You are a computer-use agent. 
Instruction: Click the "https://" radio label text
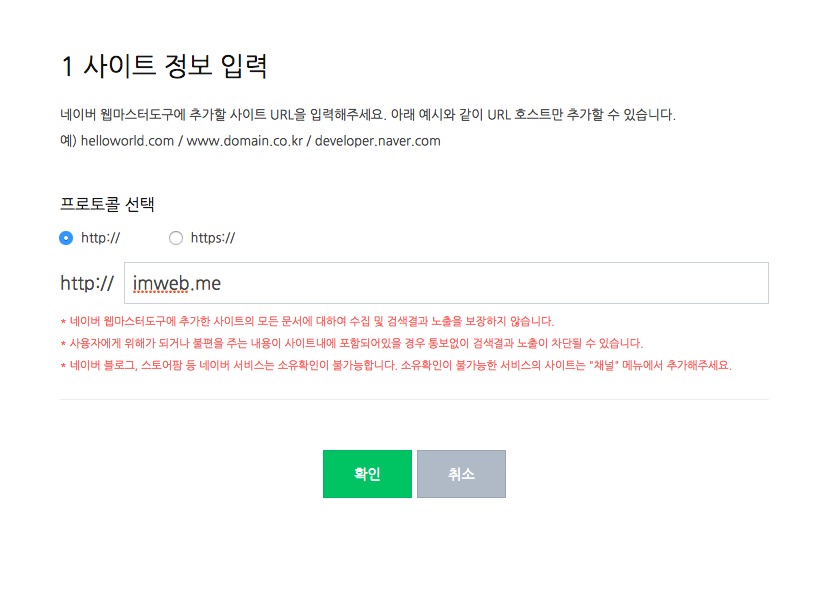[212, 238]
